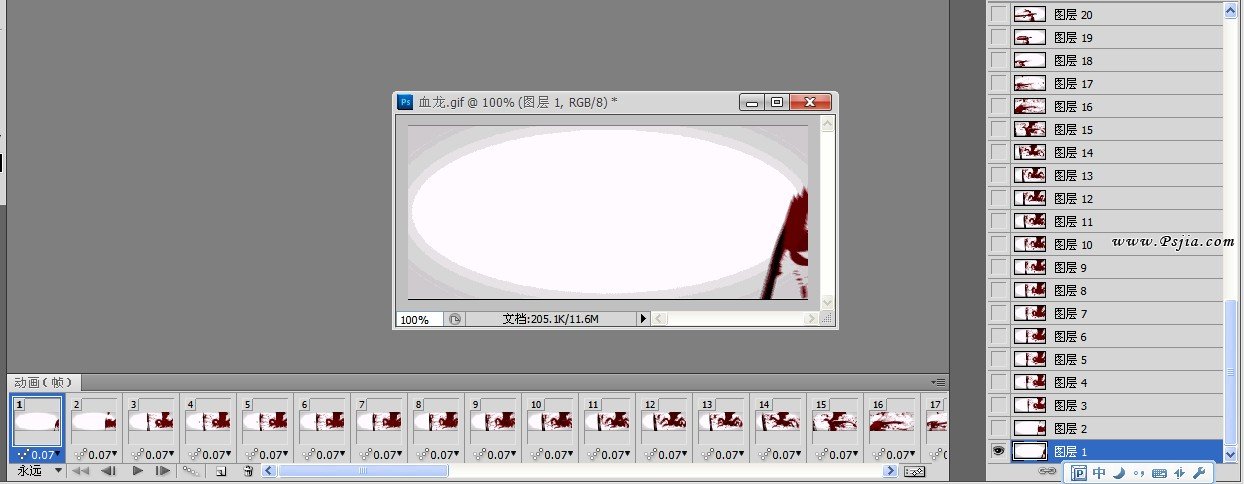Click 图层 14 layer thumbnail
Image resolution: width=1244 pixels, height=484 pixels.
pyautogui.click(x=1029, y=152)
